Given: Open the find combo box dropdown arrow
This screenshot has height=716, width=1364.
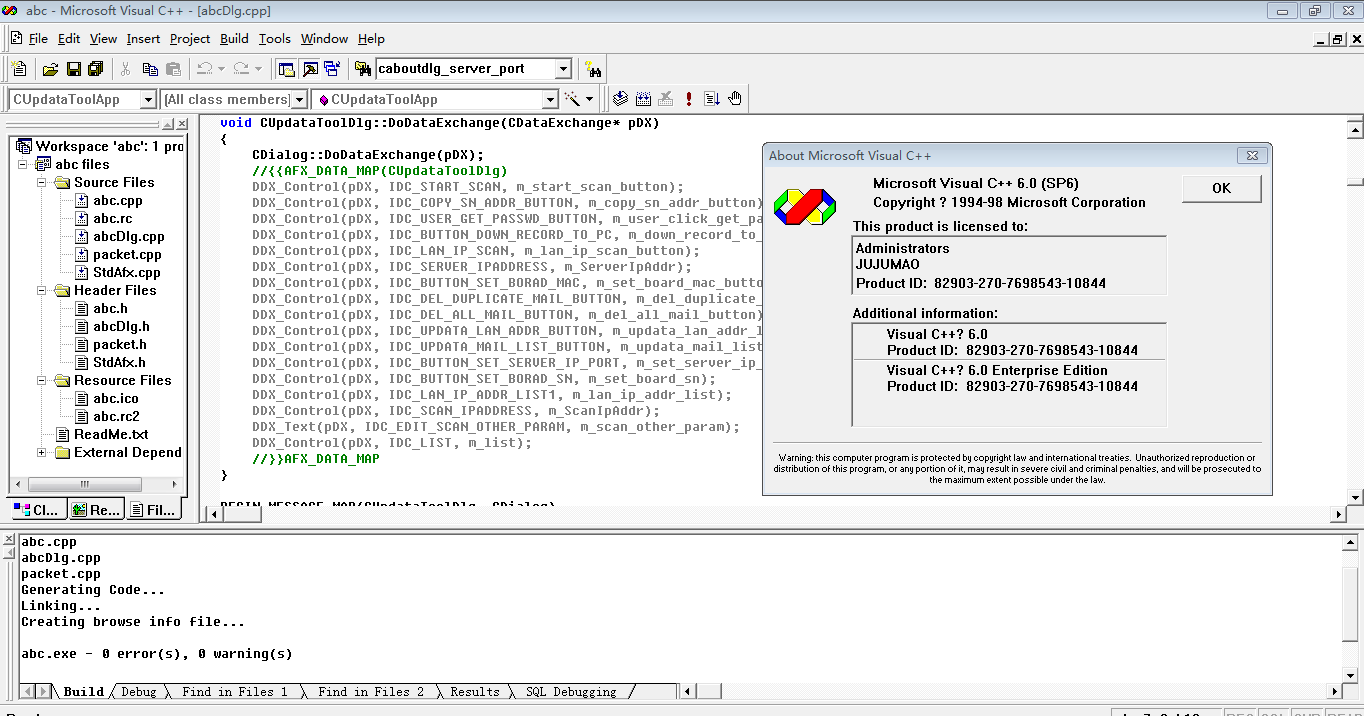Looking at the screenshot, I should (x=563, y=69).
